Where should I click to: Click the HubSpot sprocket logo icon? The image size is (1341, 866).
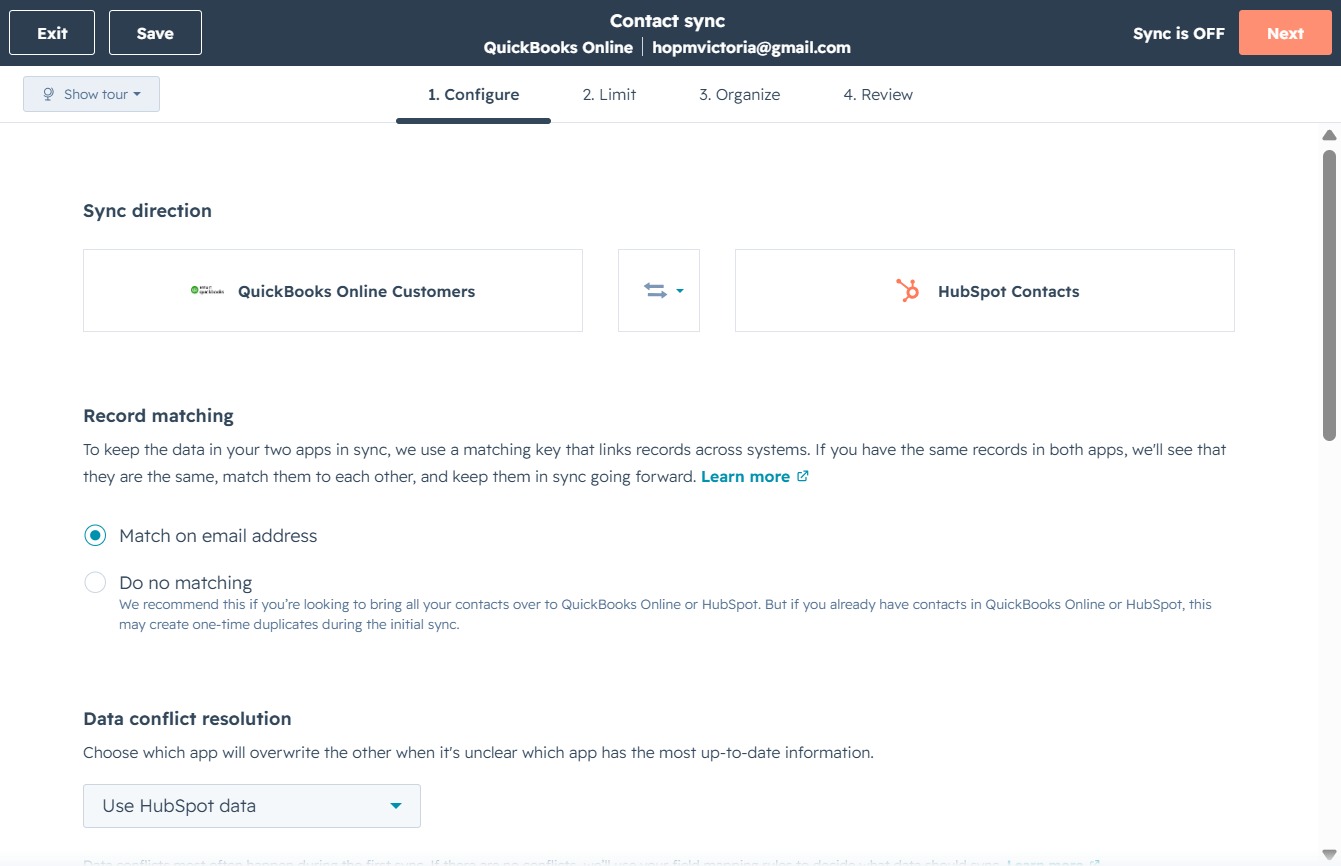[908, 291]
